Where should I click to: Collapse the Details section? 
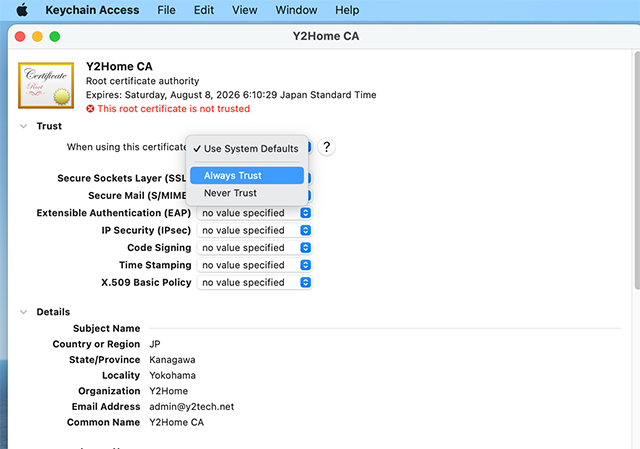[24, 312]
